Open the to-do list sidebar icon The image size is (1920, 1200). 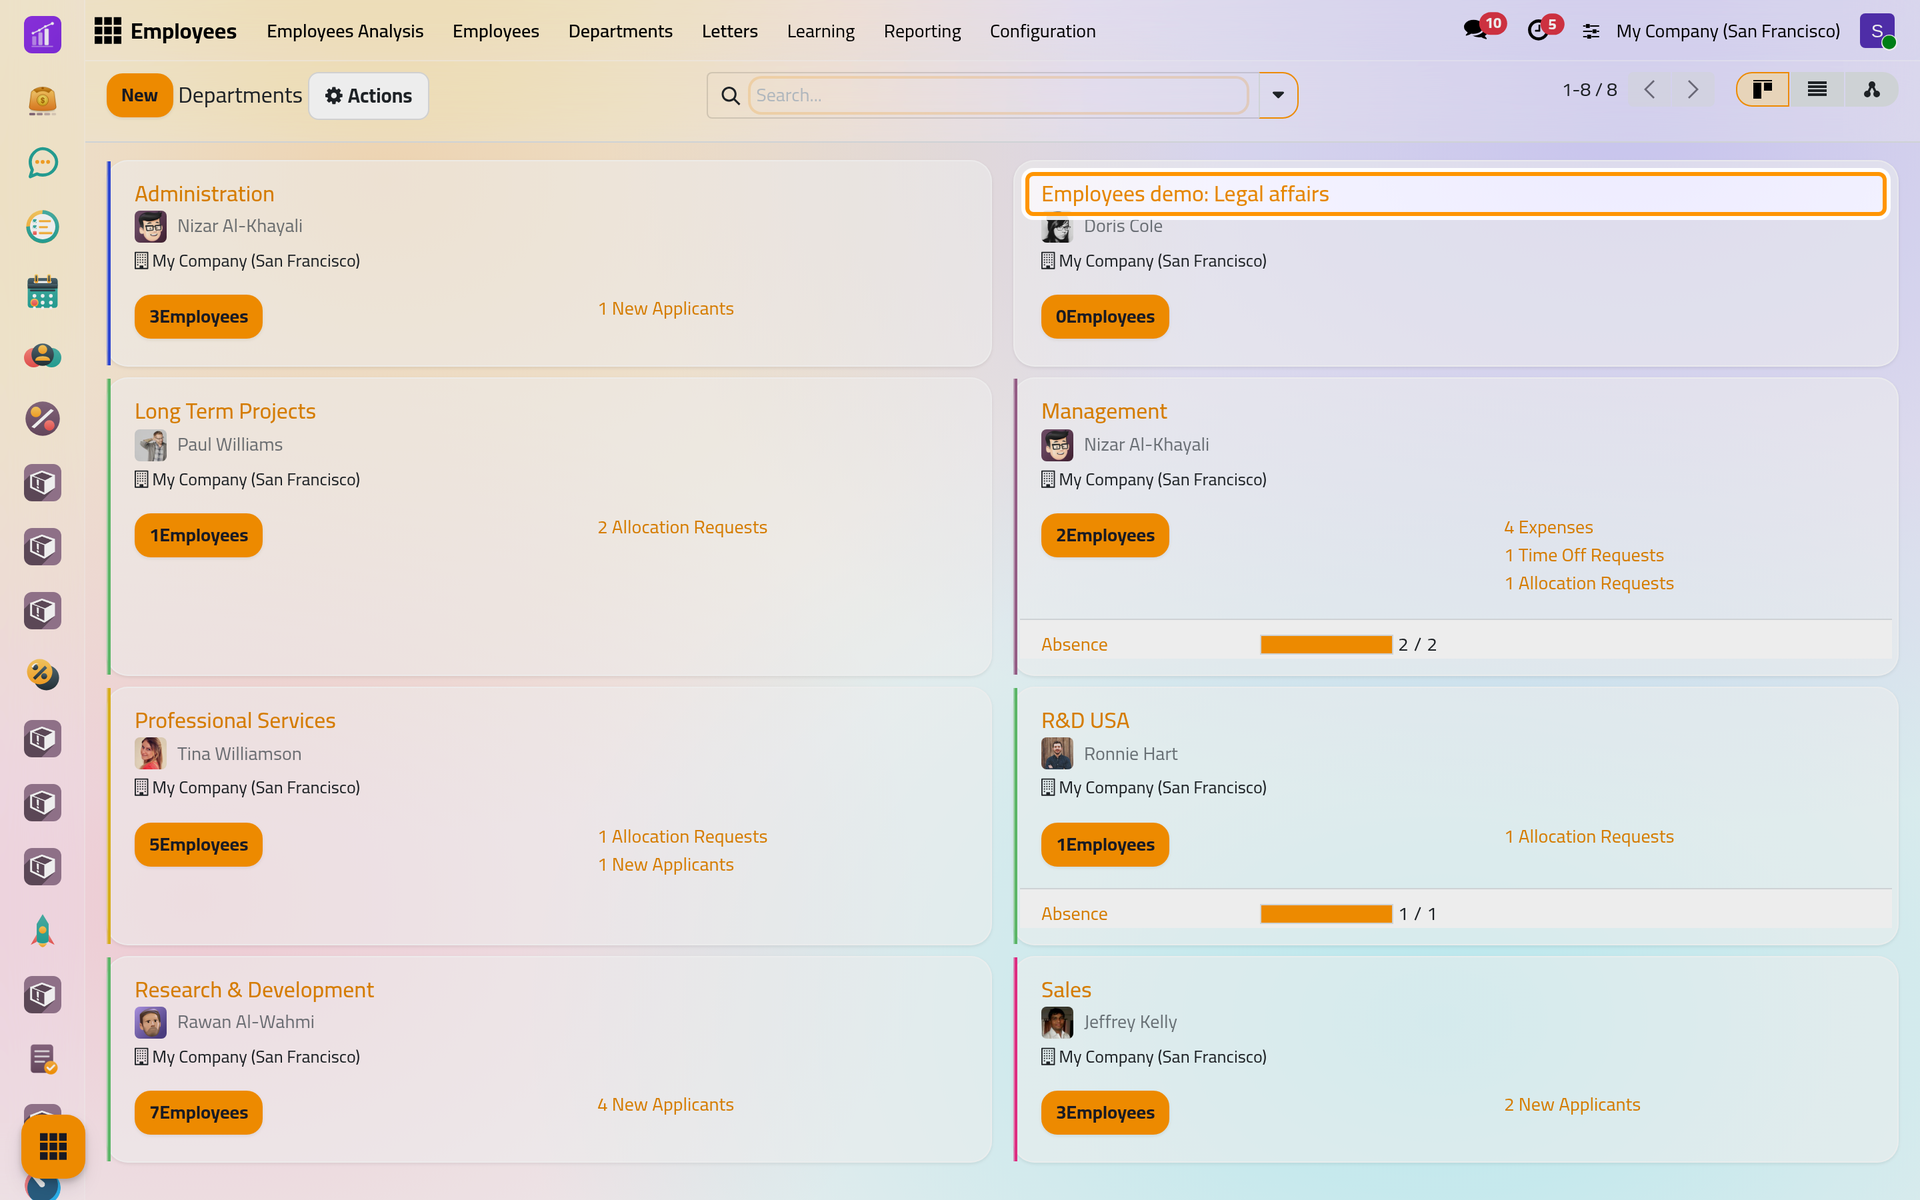click(x=42, y=227)
